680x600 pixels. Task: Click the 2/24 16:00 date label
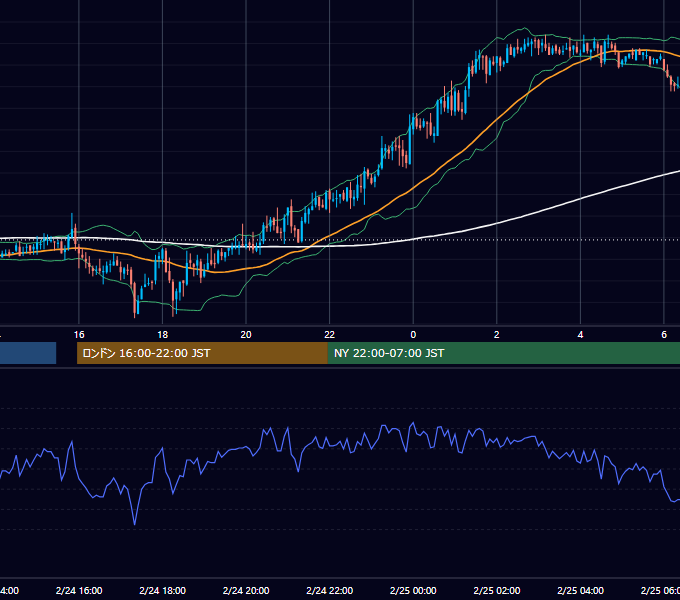(x=79, y=590)
